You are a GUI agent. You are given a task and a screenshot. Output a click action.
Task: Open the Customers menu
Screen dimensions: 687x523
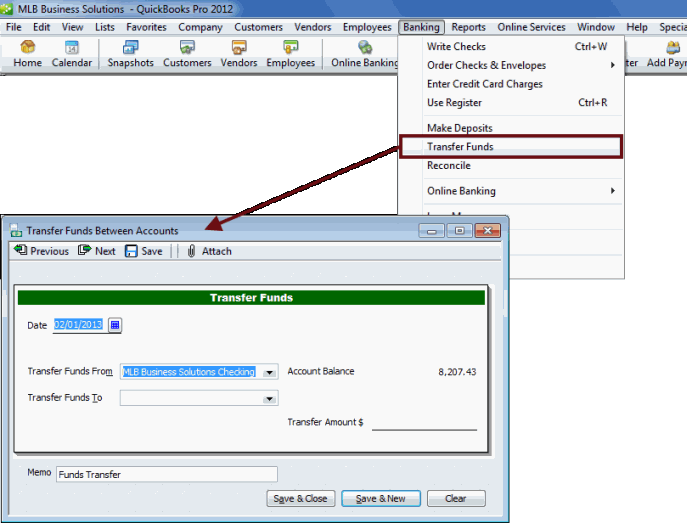click(258, 27)
